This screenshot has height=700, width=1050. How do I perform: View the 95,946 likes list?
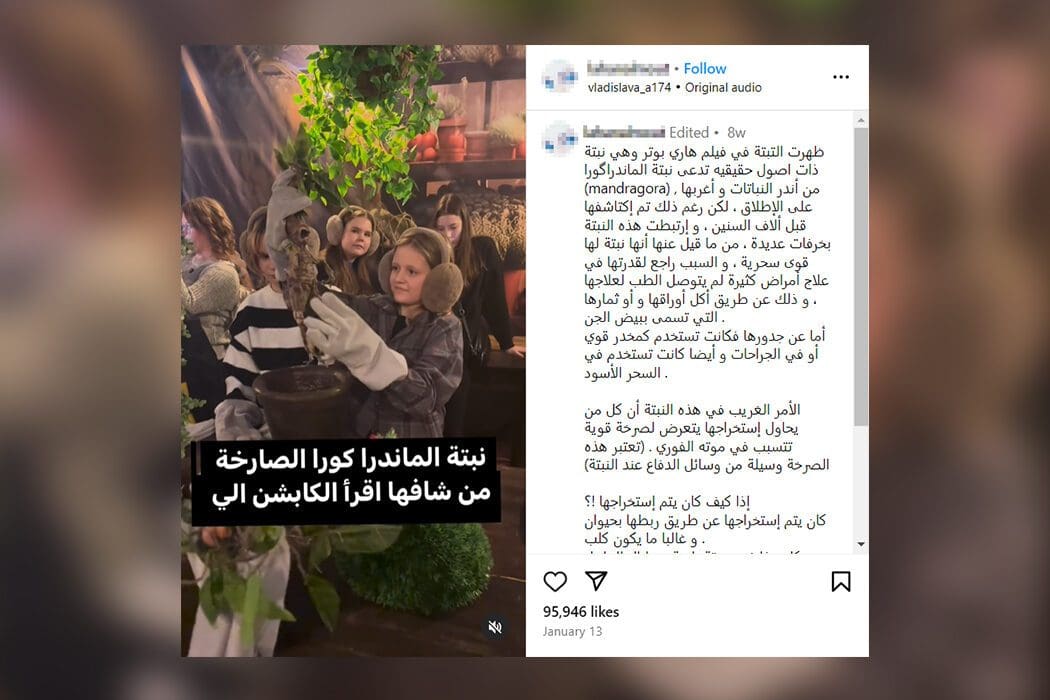tap(581, 612)
